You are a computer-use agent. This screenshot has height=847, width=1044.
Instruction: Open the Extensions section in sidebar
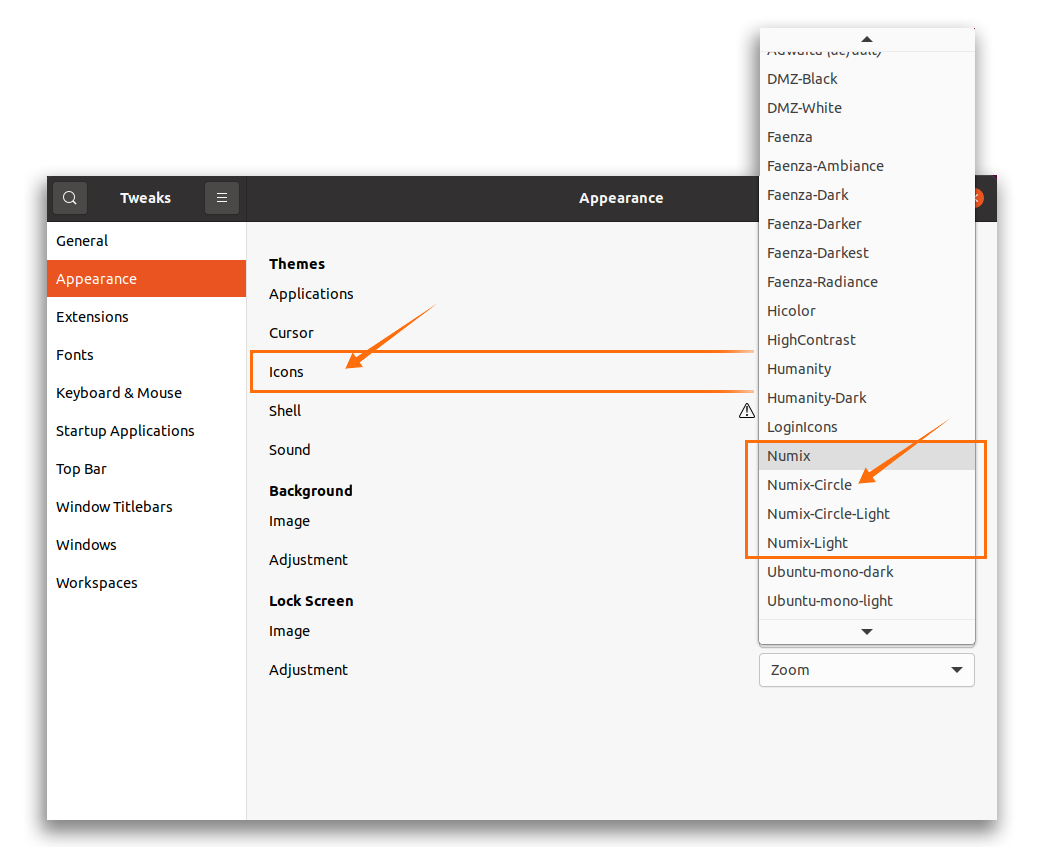[92, 317]
